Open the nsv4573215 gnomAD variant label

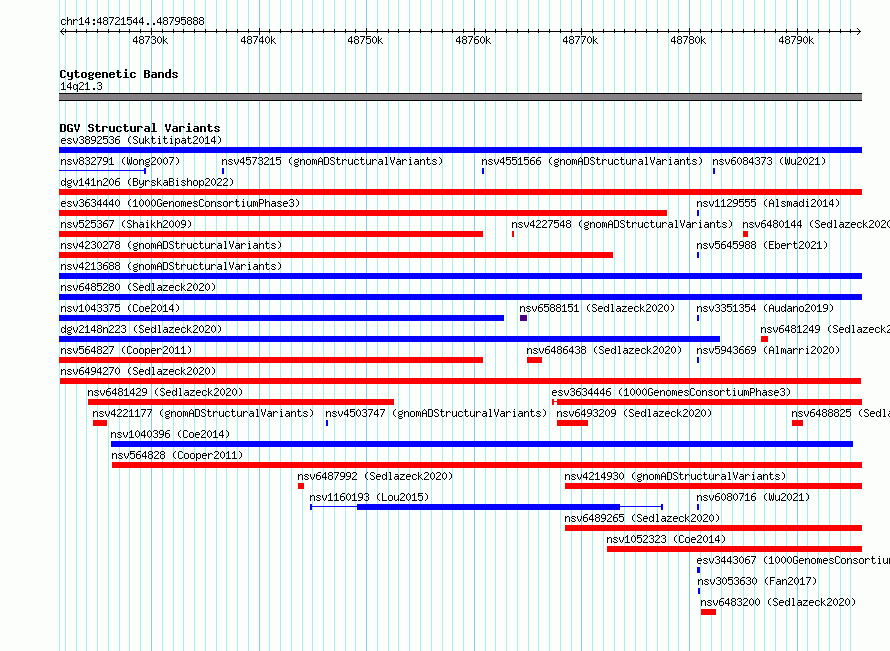332,161
